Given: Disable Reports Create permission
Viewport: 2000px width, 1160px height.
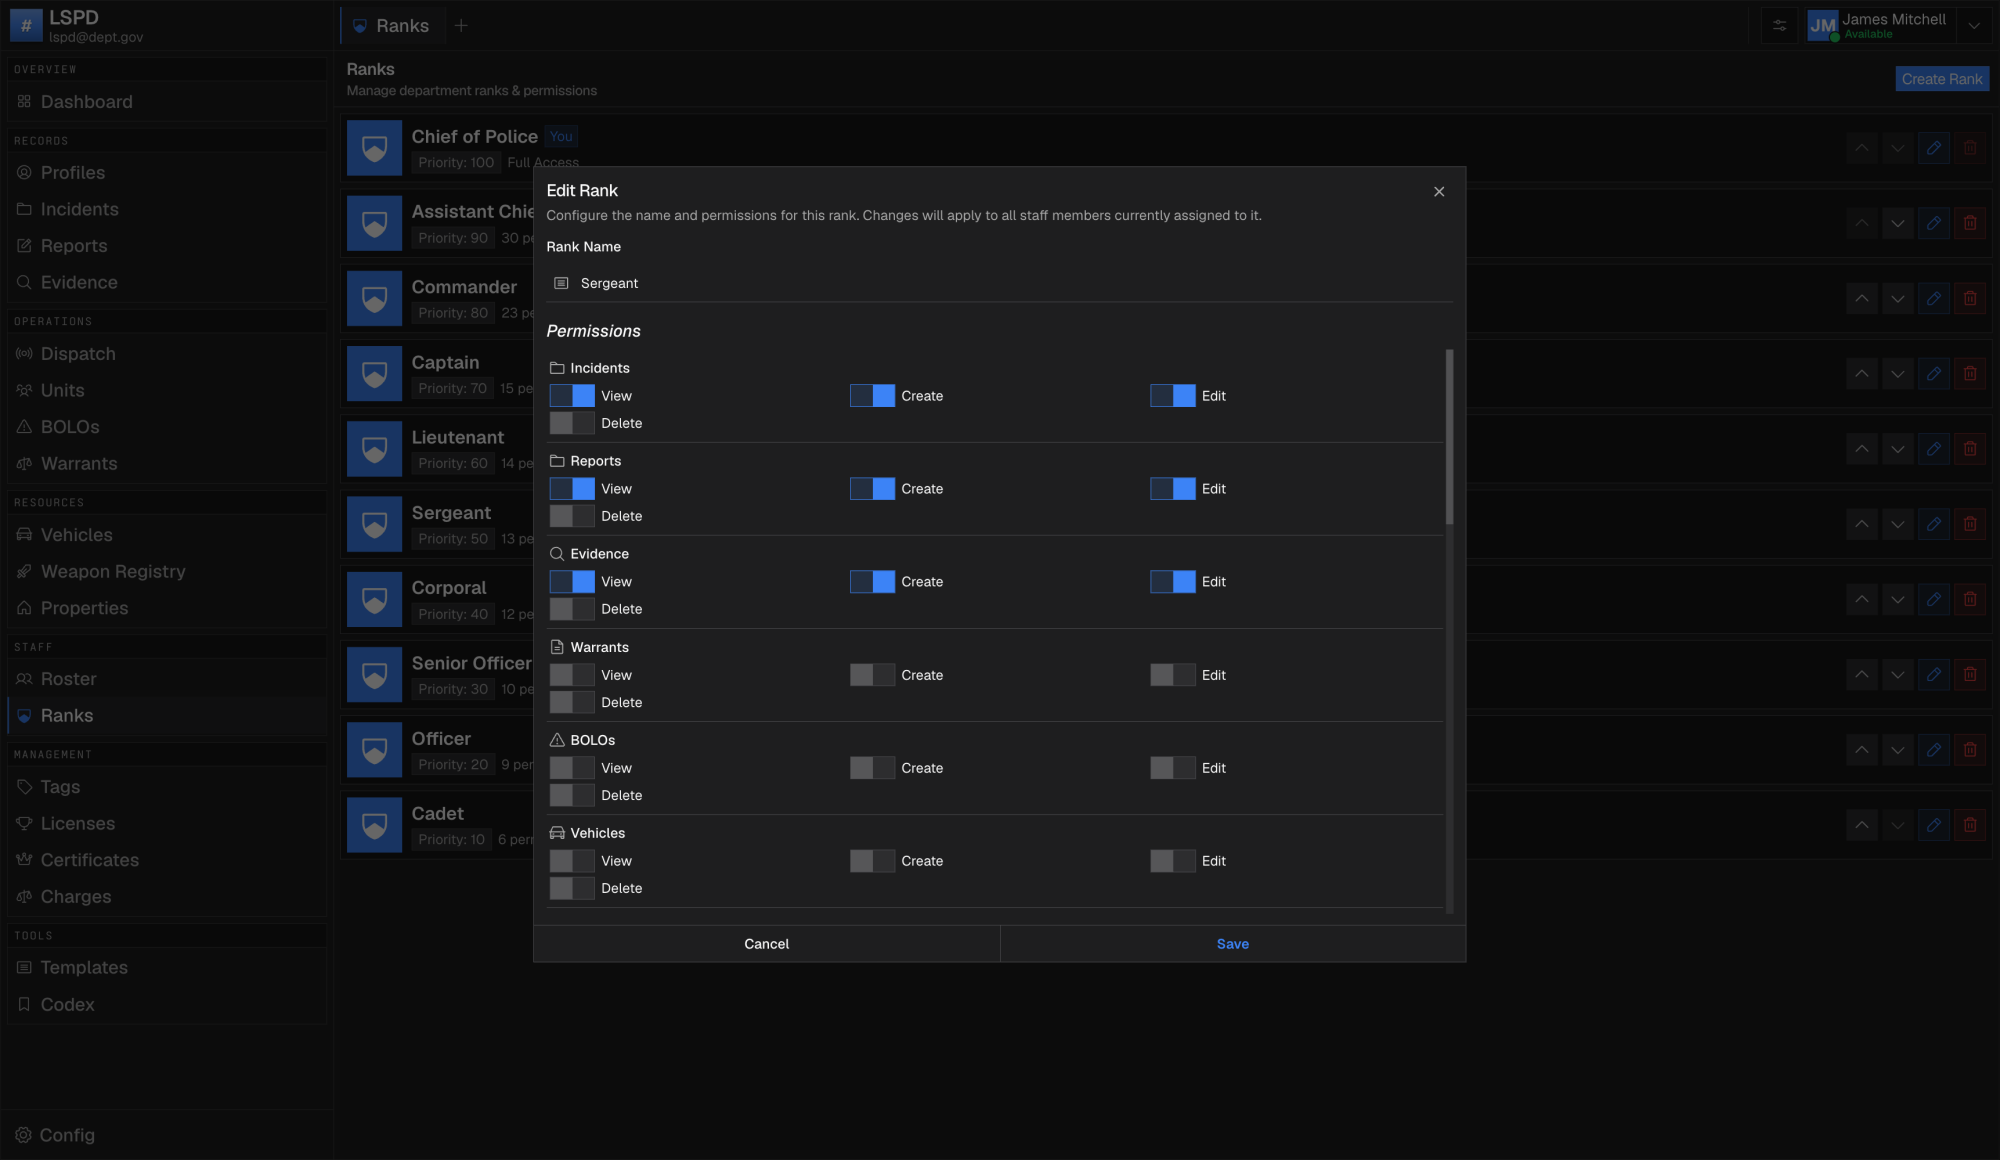Looking at the screenshot, I should click(872, 489).
